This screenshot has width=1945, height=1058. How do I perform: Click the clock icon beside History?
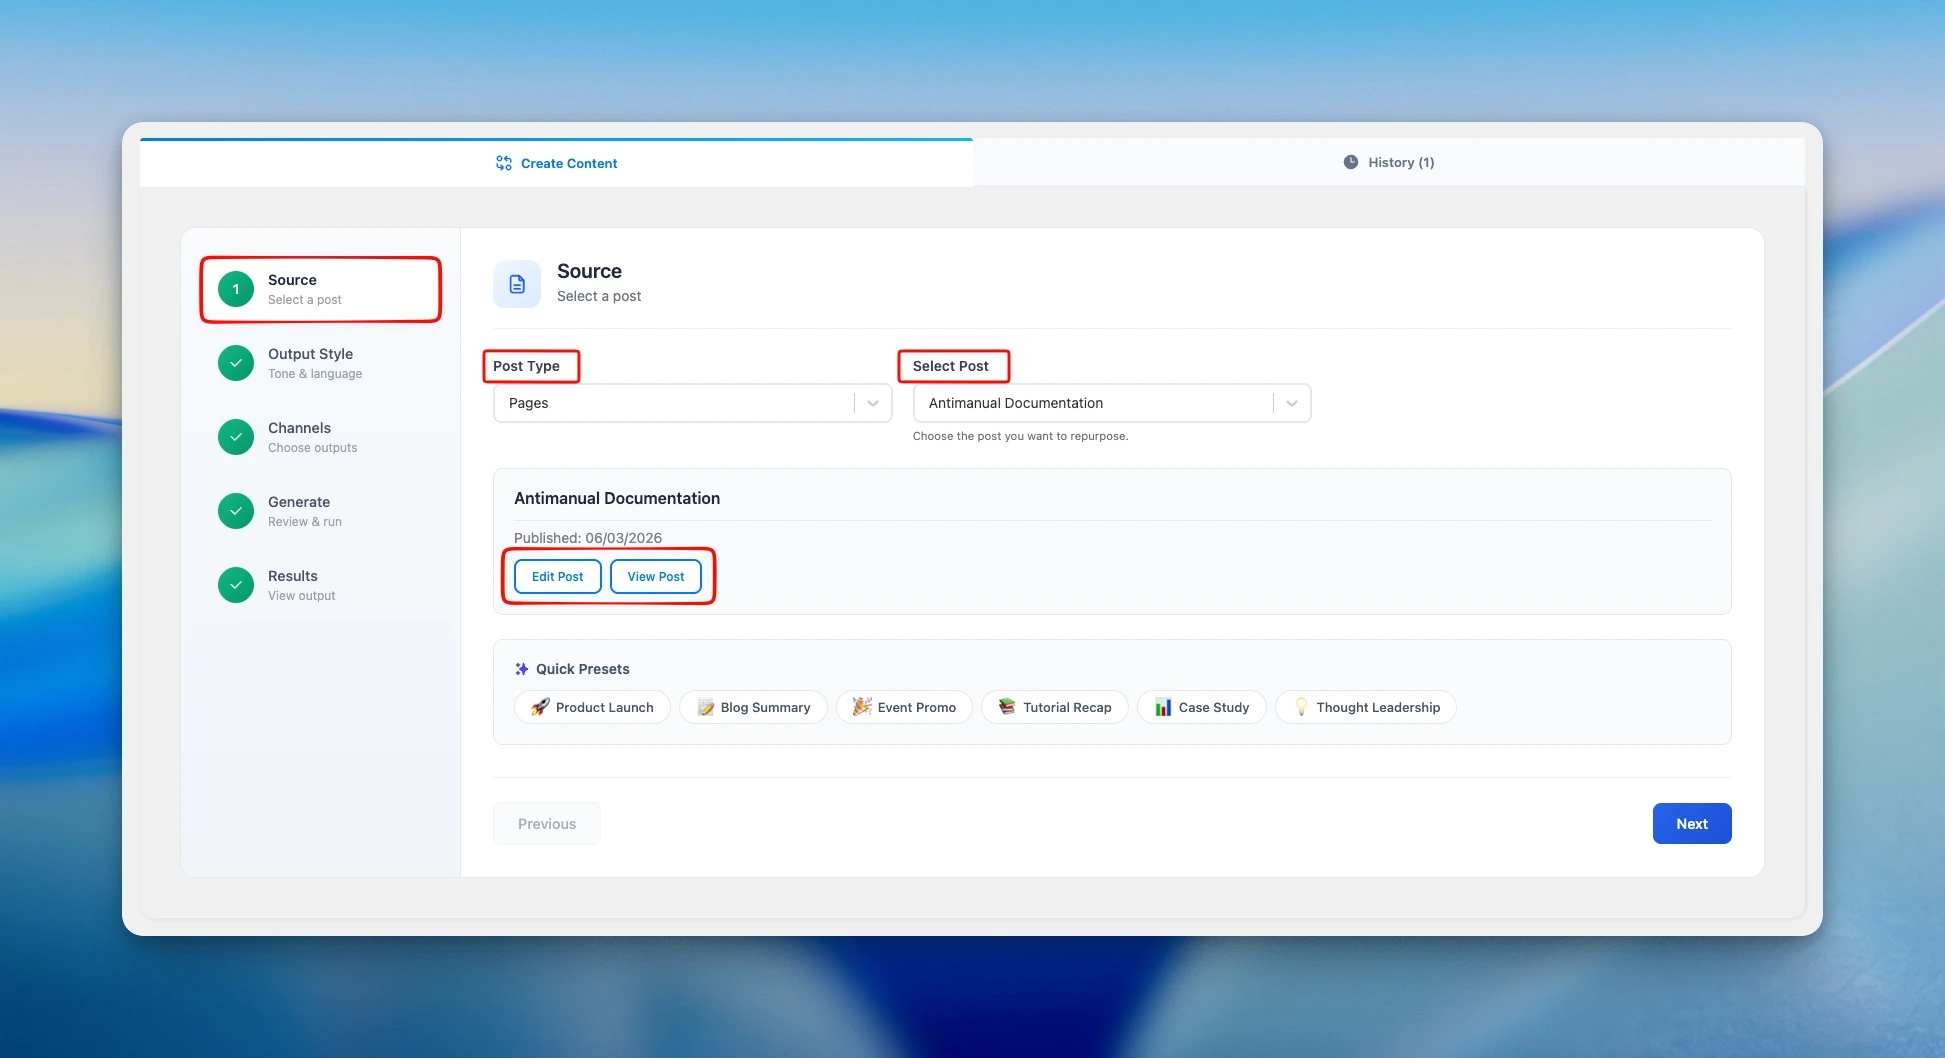pyautogui.click(x=1350, y=162)
